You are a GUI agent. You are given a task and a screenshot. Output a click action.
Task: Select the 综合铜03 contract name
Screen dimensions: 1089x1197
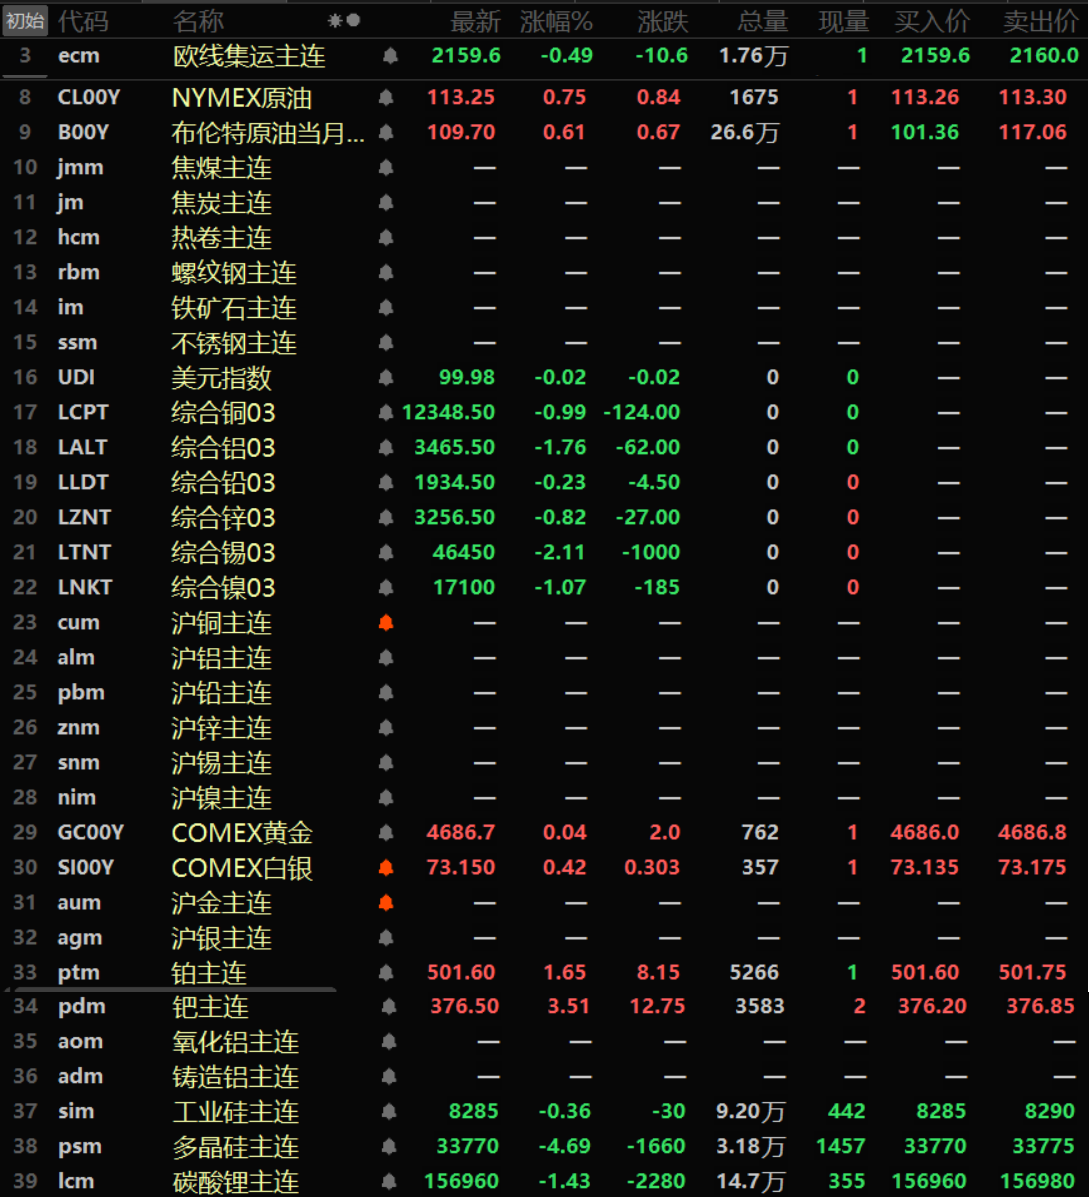[223, 413]
